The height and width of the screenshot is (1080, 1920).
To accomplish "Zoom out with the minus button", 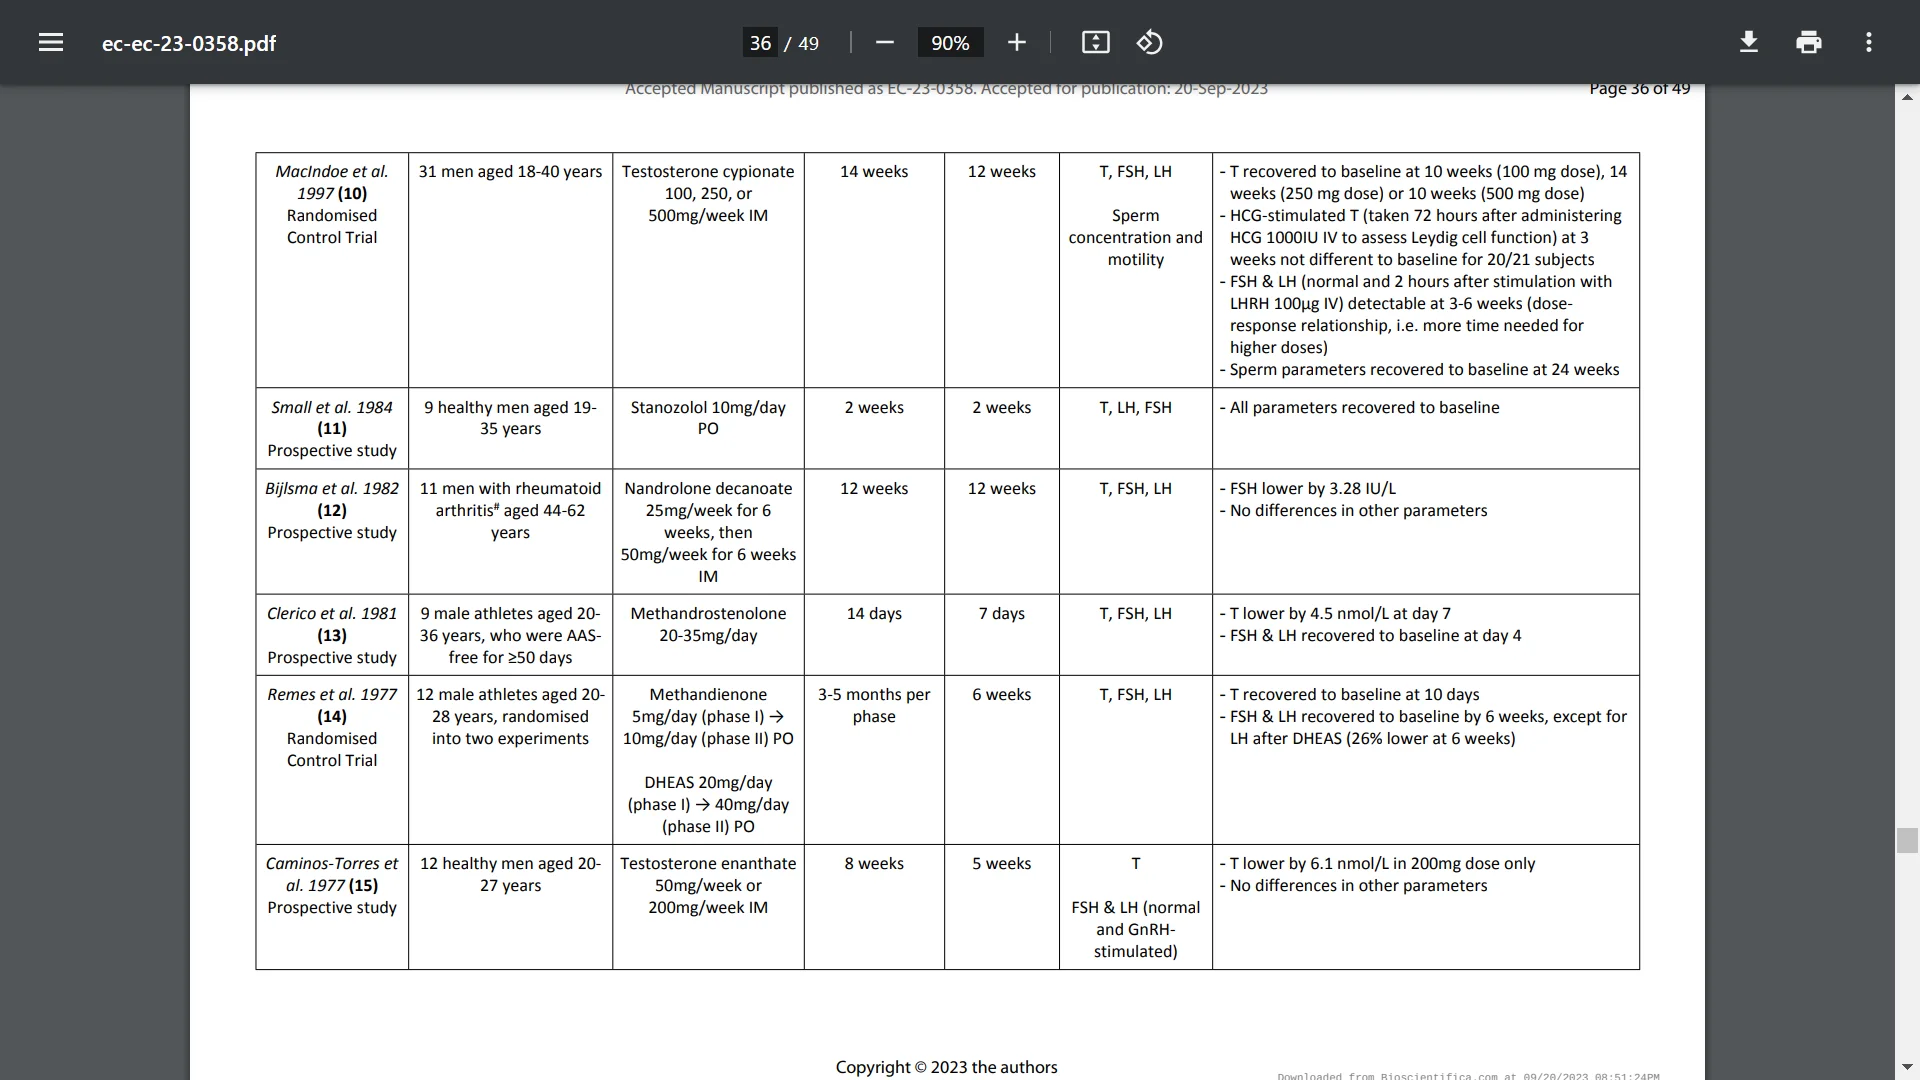I will pyautogui.click(x=884, y=42).
